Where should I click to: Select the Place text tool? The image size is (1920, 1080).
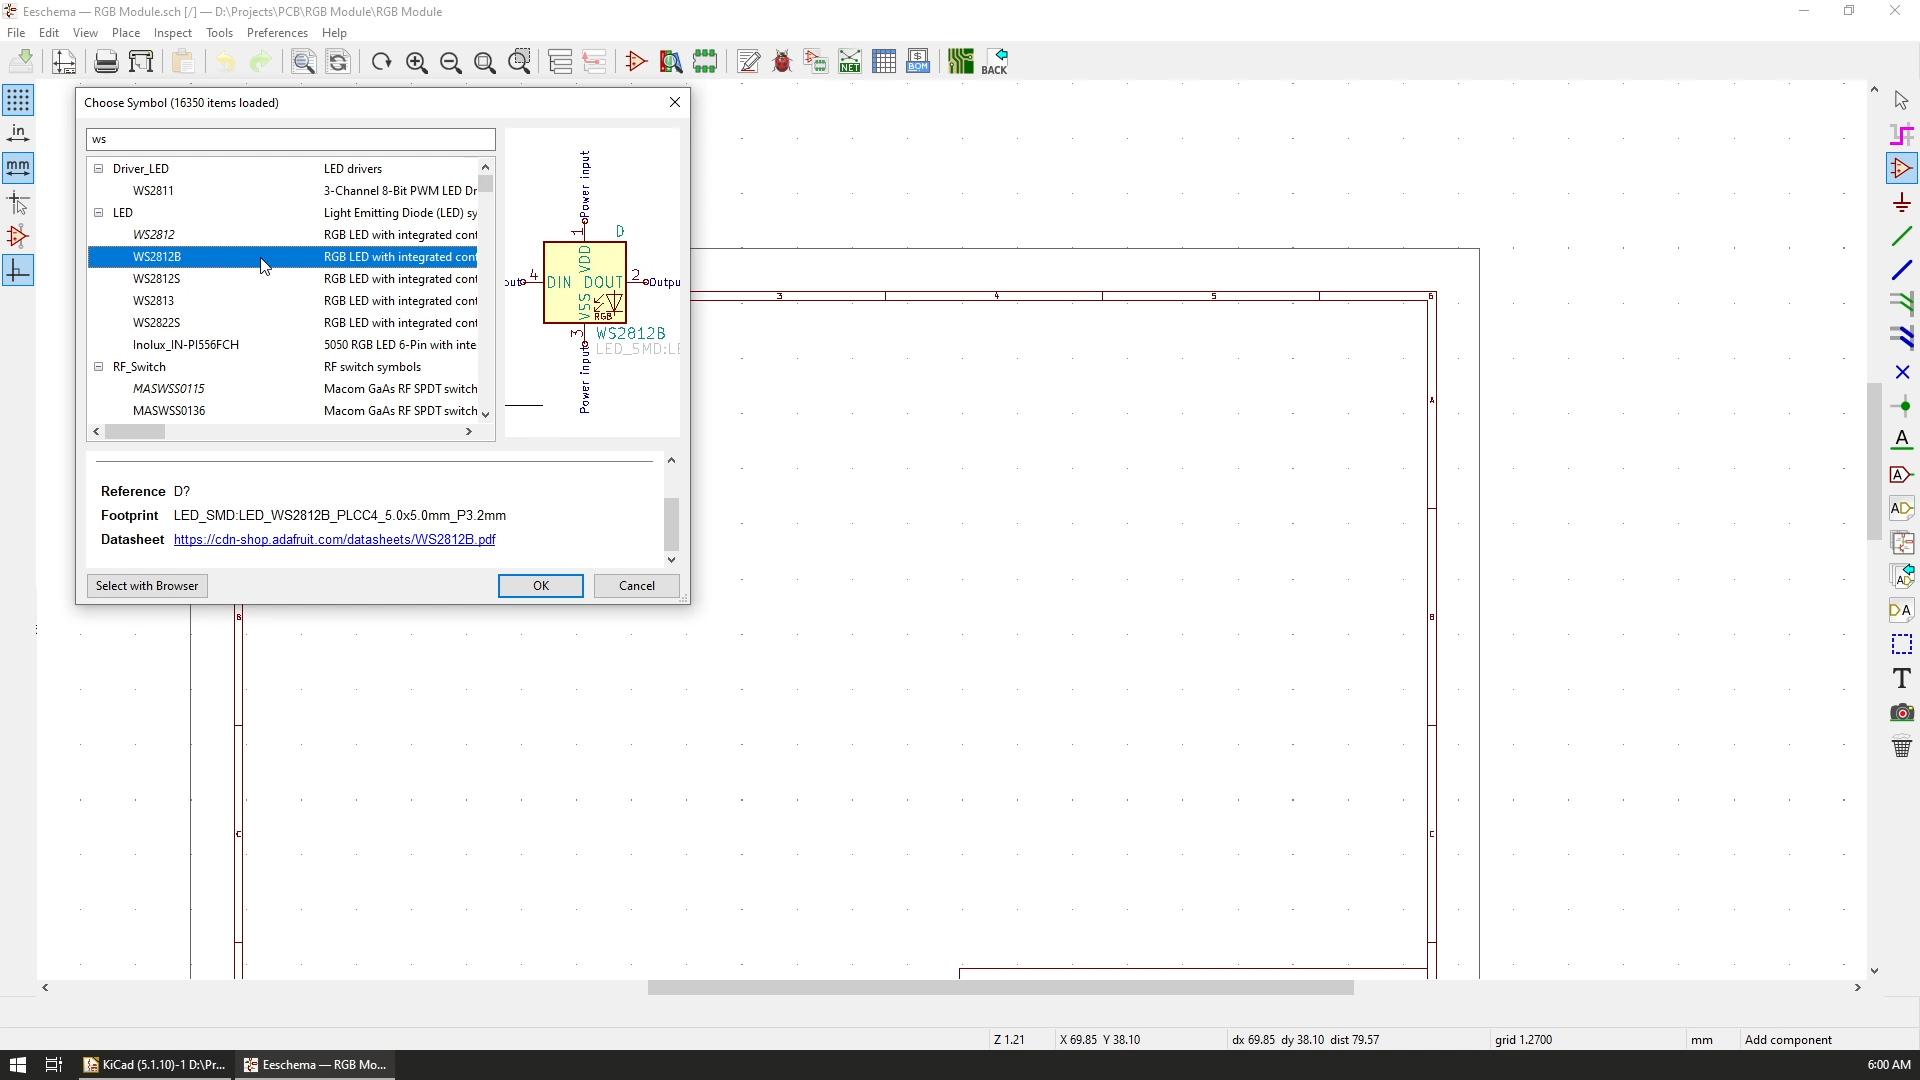click(1901, 679)
